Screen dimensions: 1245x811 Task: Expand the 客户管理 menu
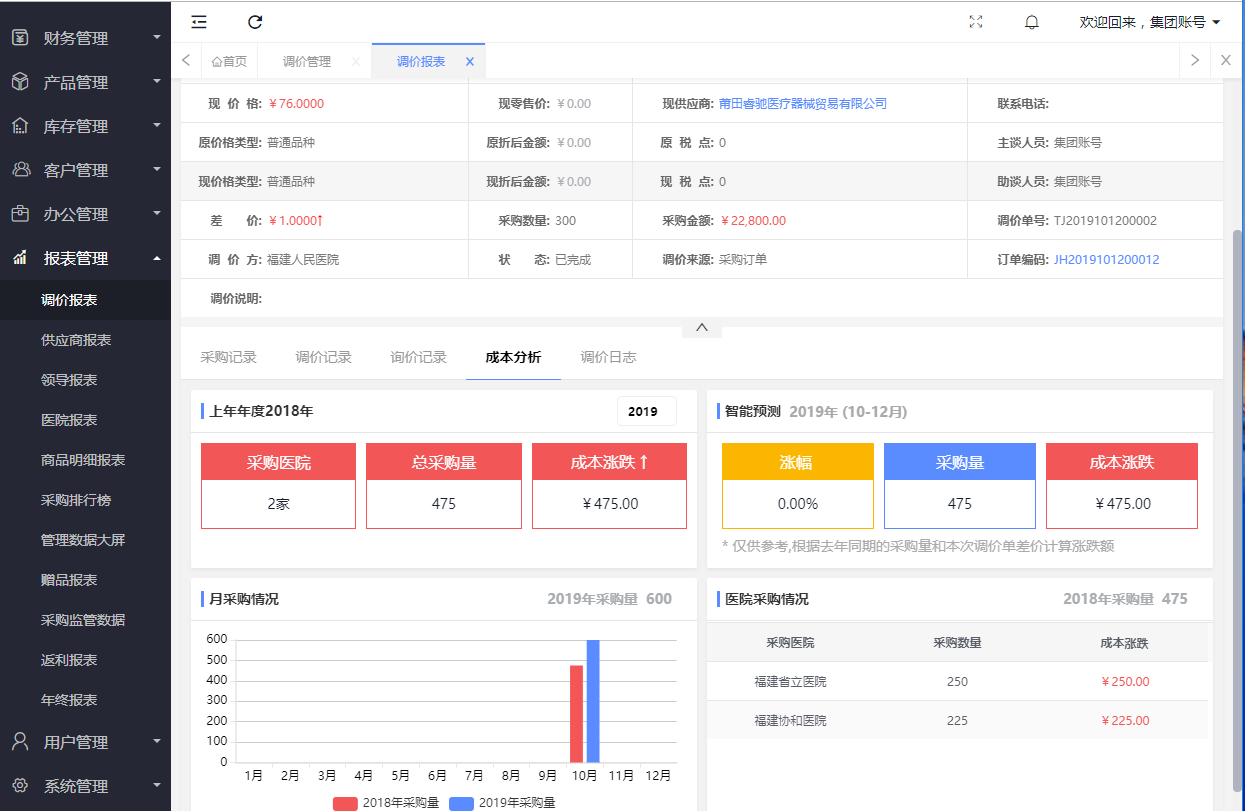click(157, 170)
